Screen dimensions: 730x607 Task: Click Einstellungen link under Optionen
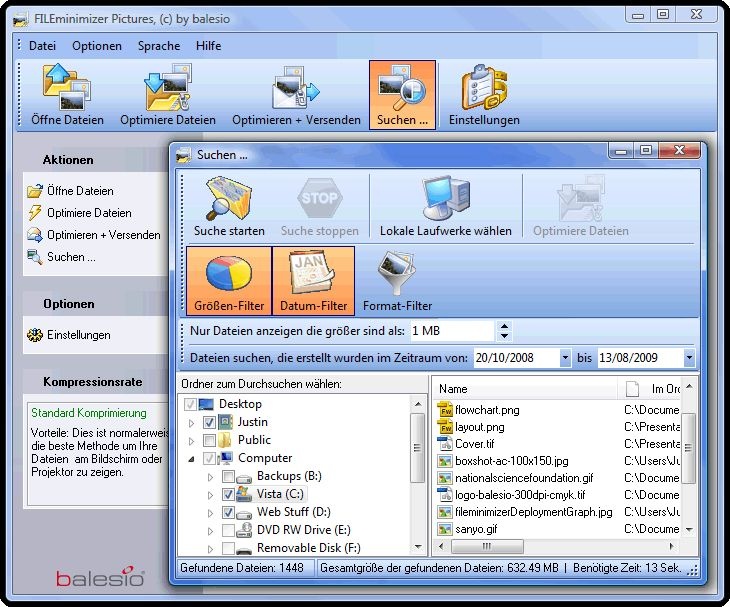point(79,335)
